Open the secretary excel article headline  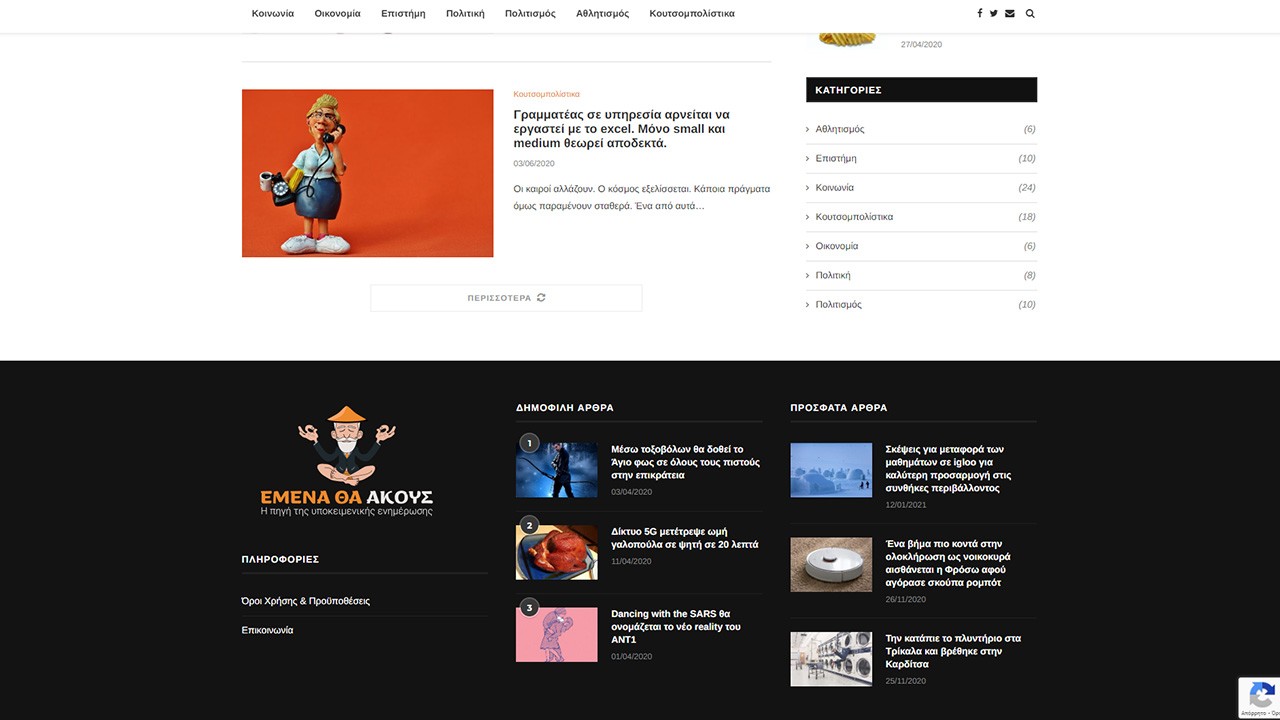point(621,129)
